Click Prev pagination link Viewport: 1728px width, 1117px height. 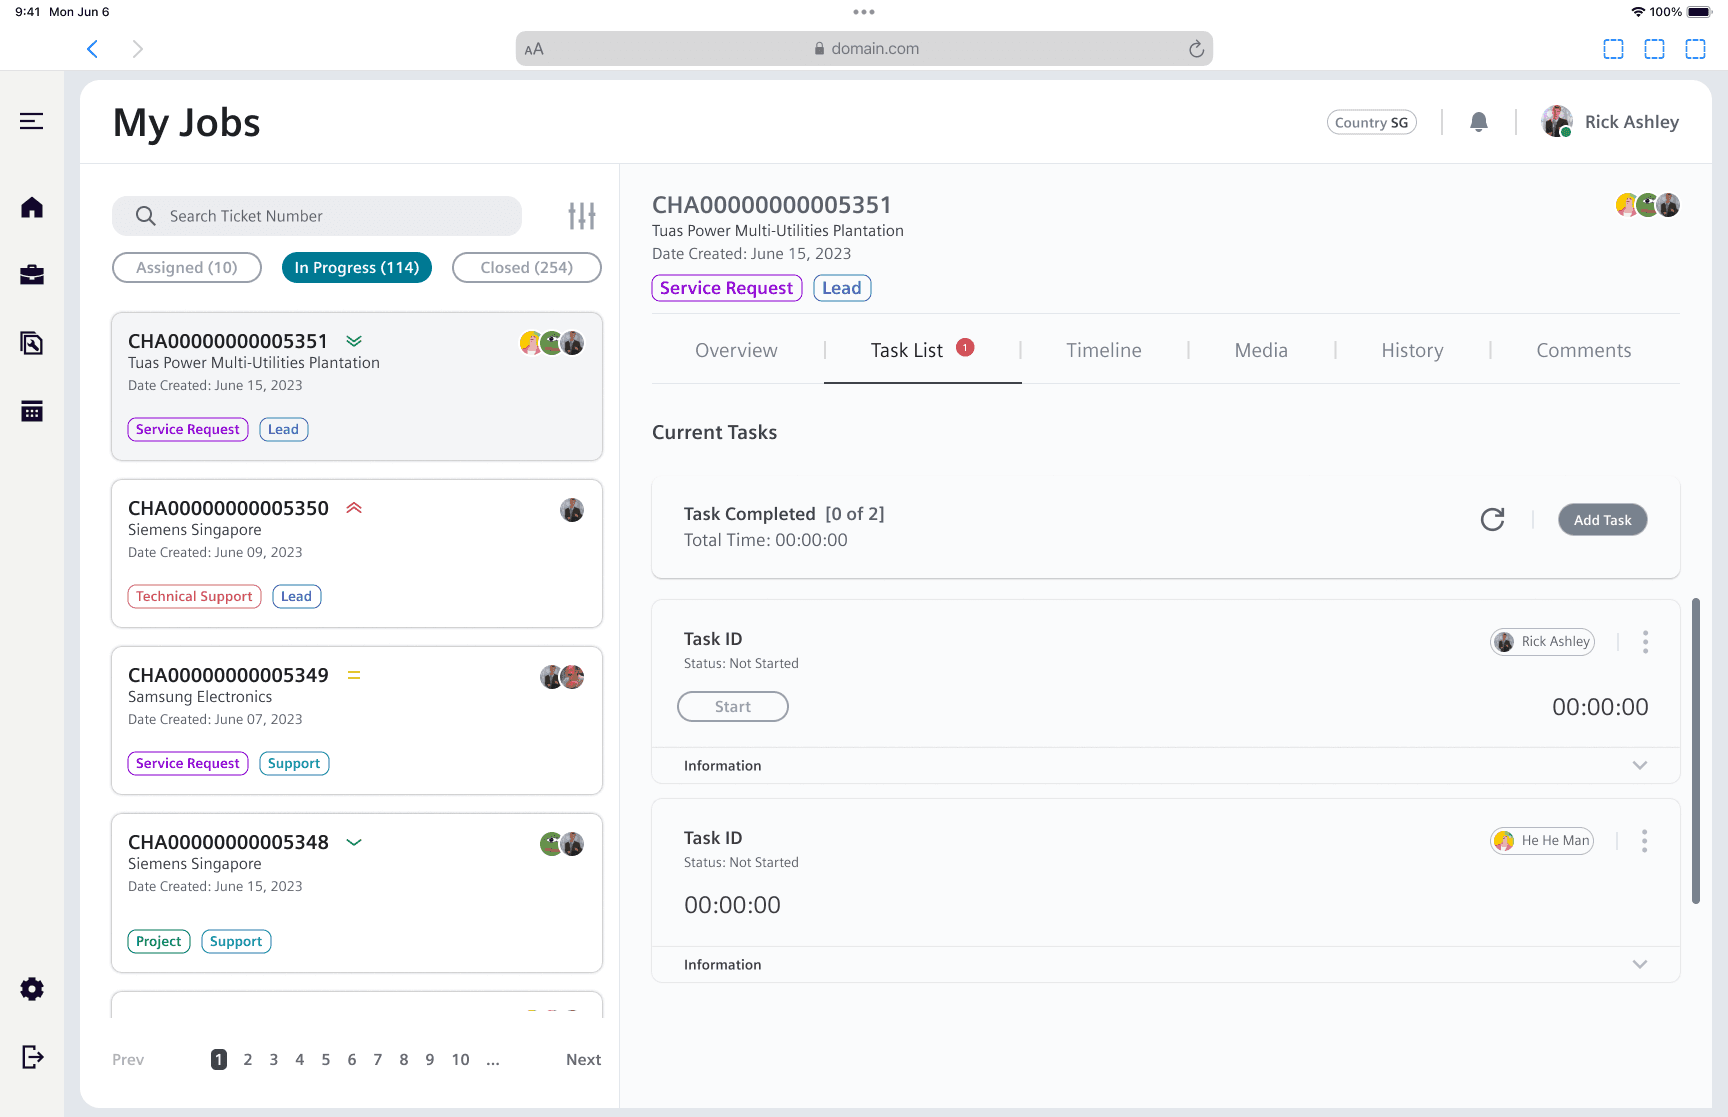tap(128, 1060)
